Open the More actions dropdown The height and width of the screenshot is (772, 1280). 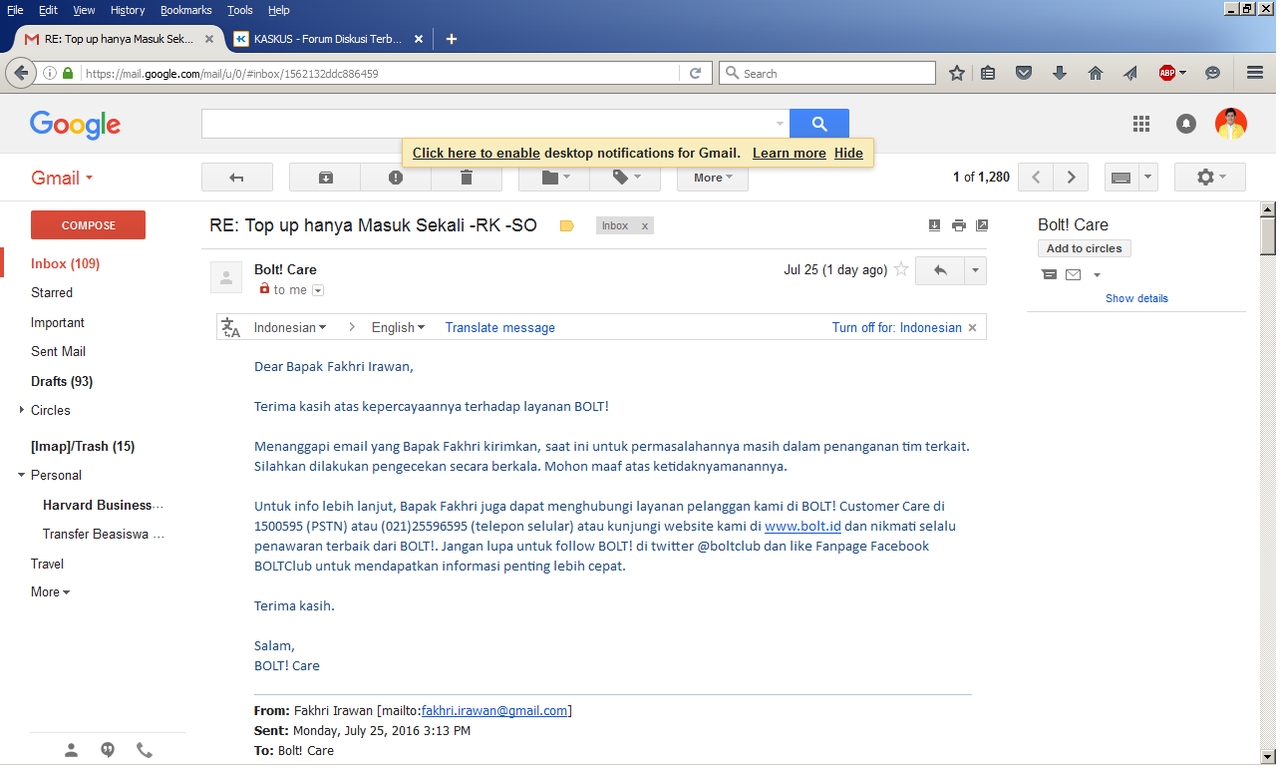pos(713,177)
